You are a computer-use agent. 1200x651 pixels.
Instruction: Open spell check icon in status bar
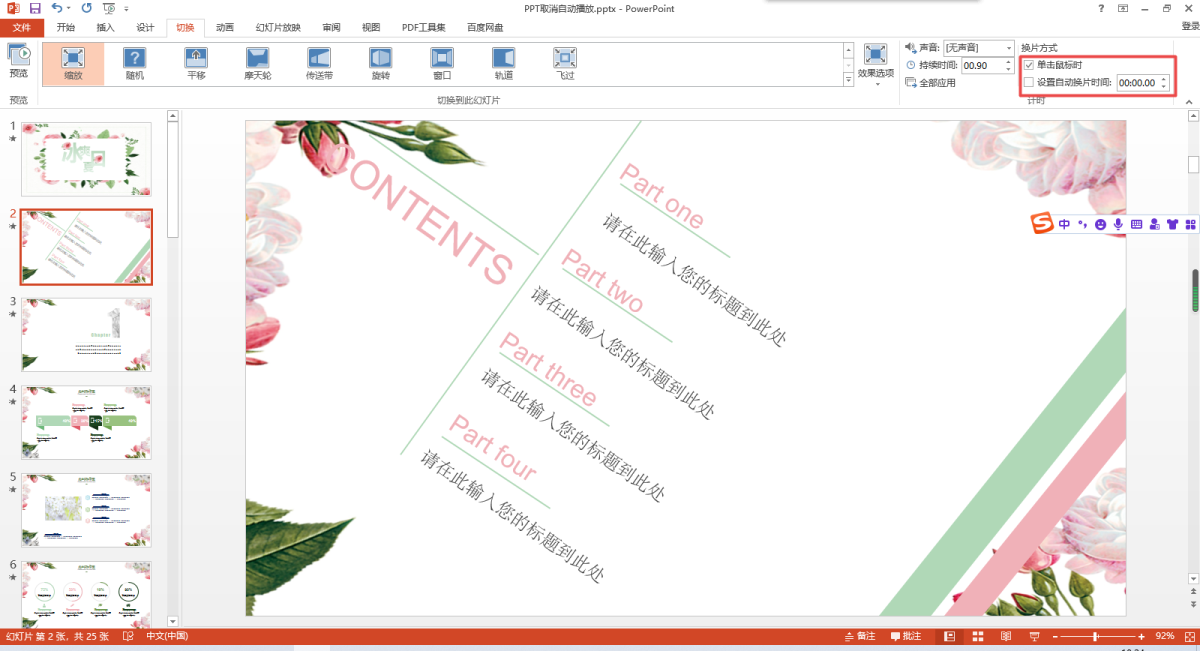pos(128,636)
